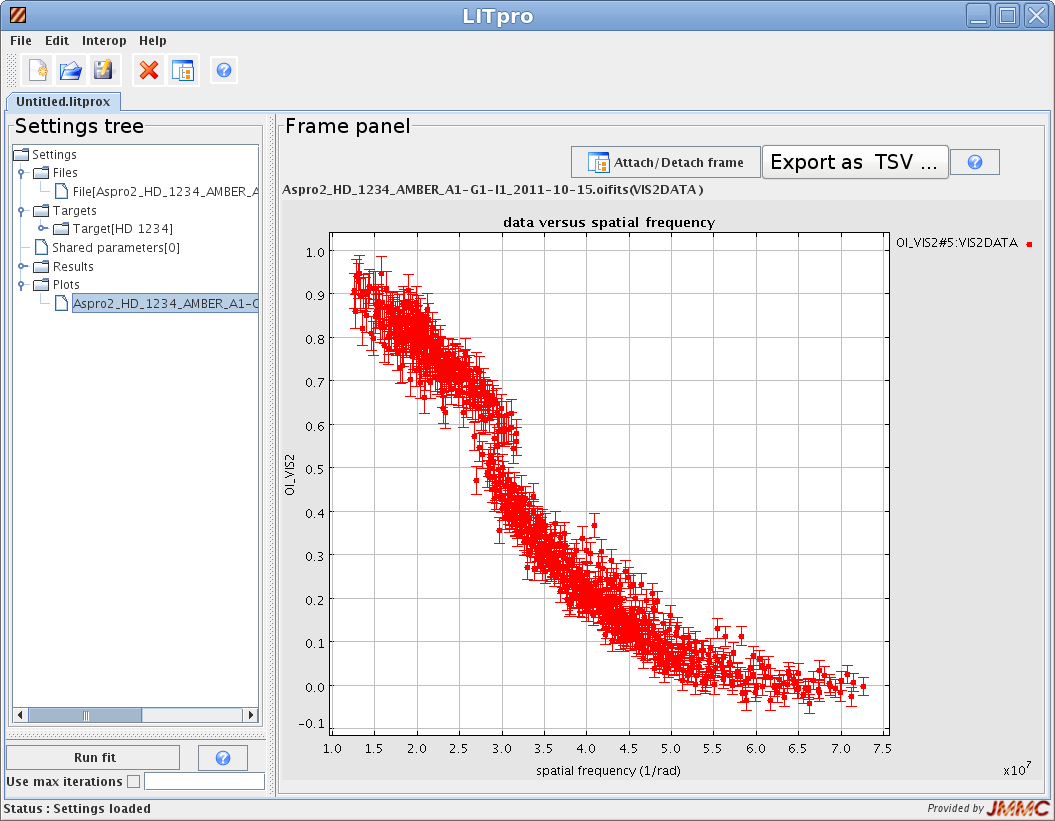Click the oifits(VIS2DATA) file name label
The width and height of the screenshot is (1055, 821).
click(493, 190)
